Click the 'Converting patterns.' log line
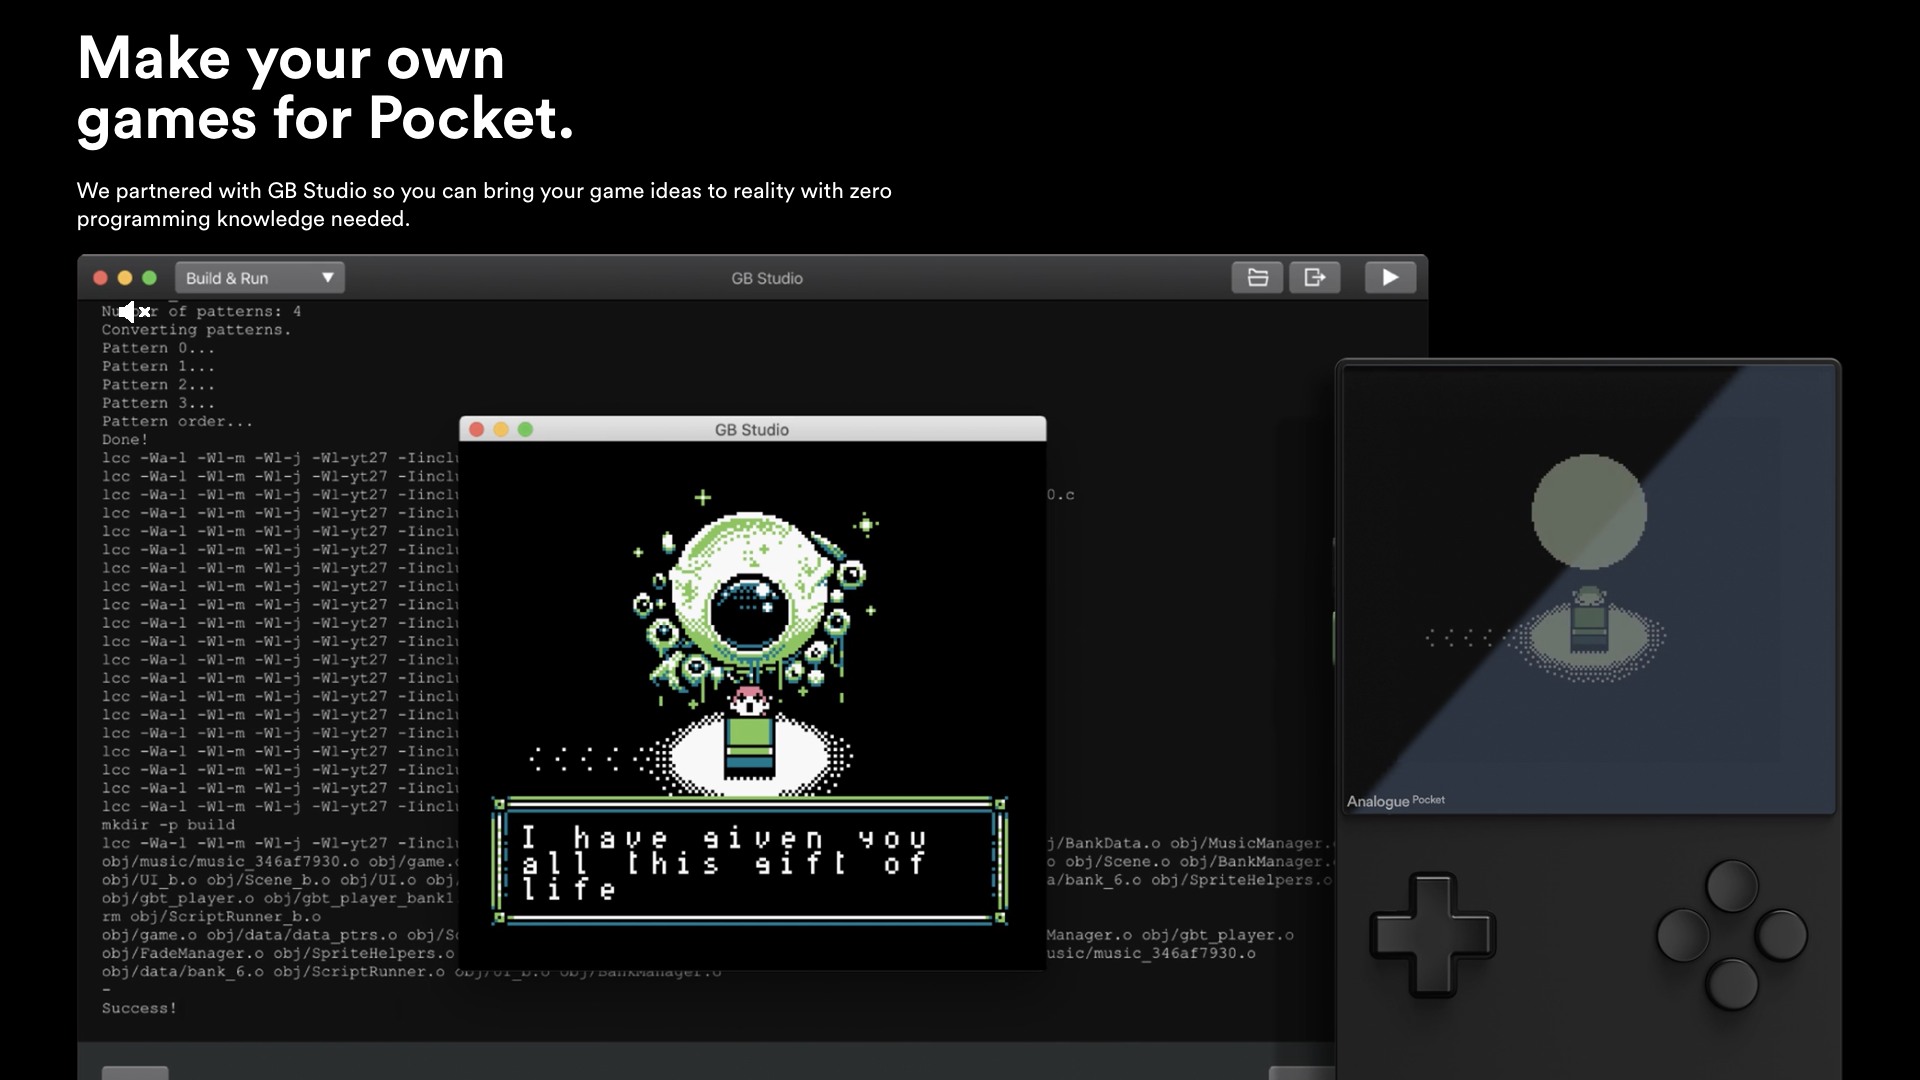1920x1080 pixels. [x=196, y=330]
